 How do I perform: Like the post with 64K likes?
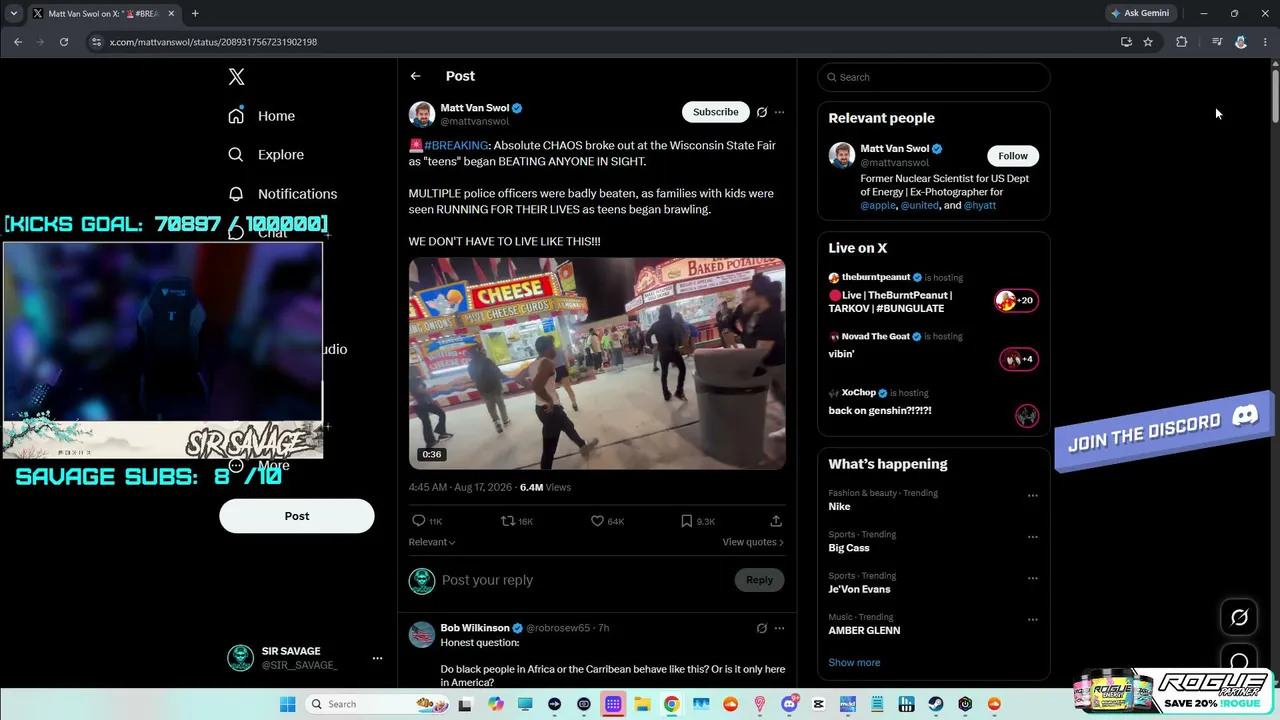607,521
